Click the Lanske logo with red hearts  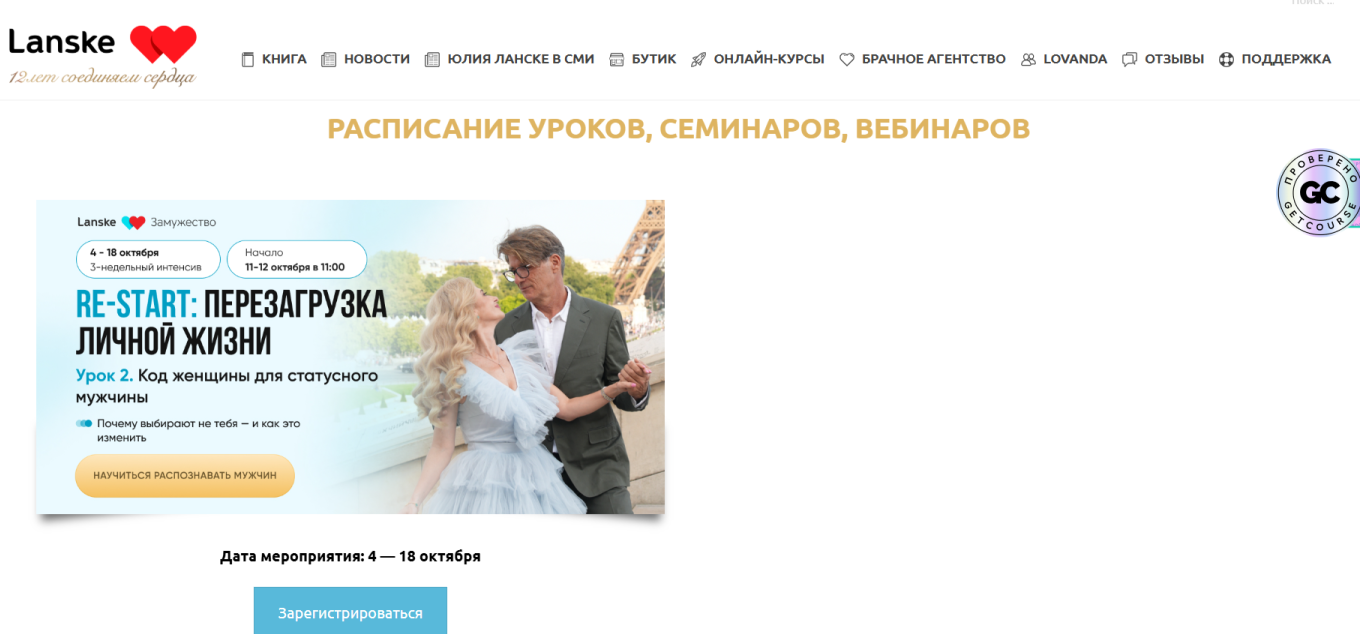[x=102, y=56]
